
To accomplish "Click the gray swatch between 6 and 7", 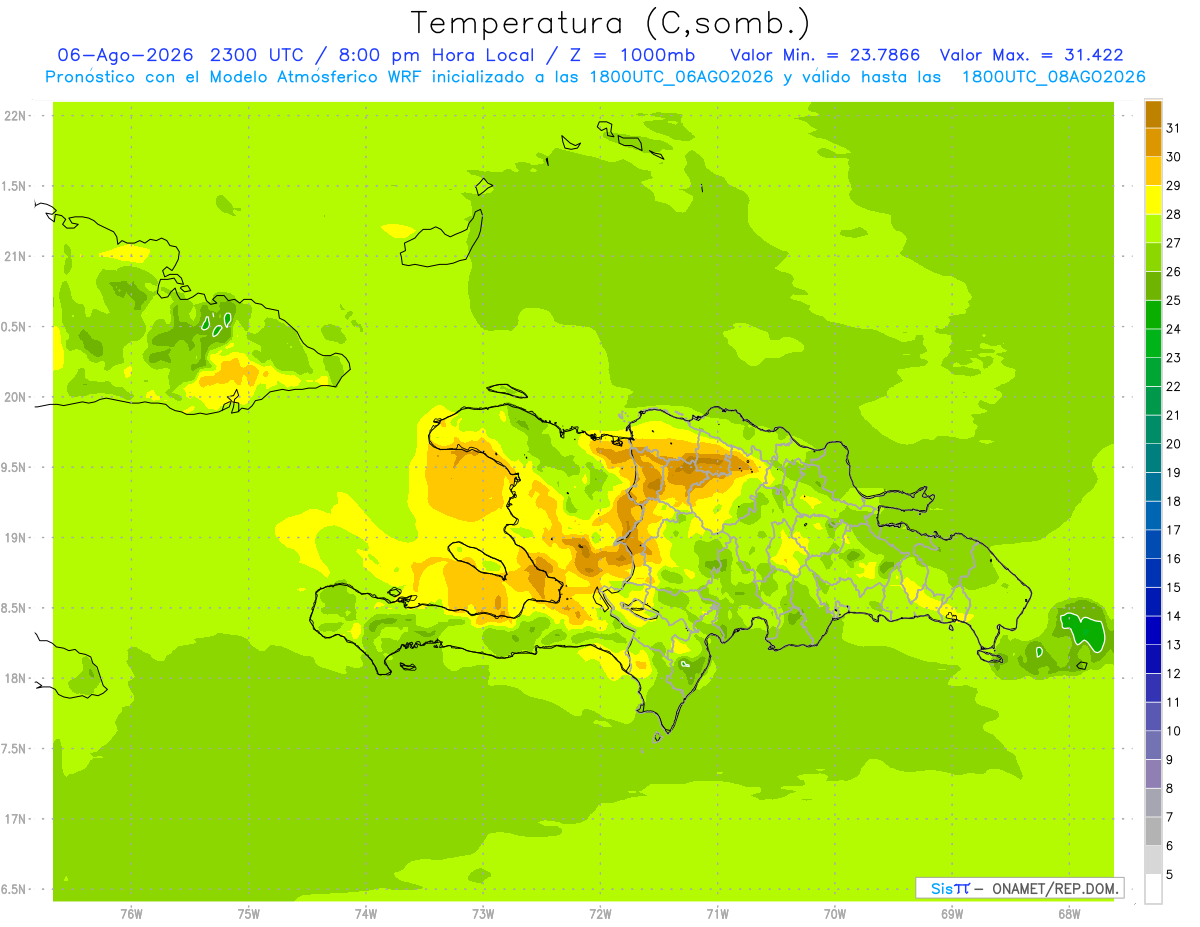I will click(x=1153, y=831).
